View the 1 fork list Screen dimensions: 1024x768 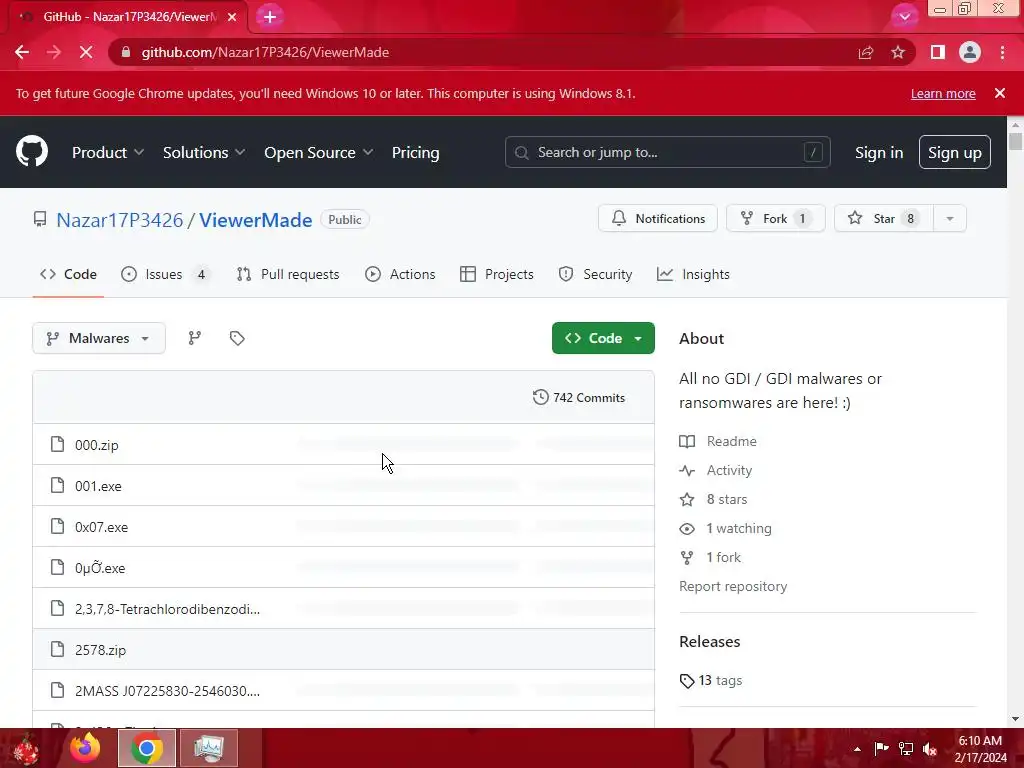pyautogui.click(x=710, y=558)
